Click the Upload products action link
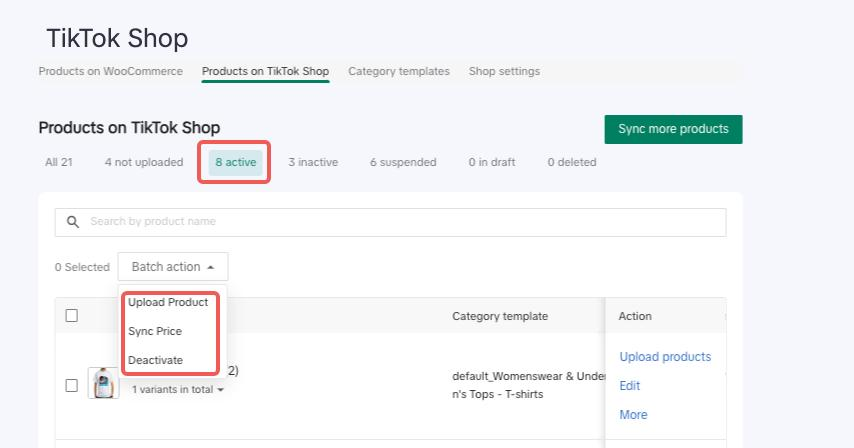 665,357
